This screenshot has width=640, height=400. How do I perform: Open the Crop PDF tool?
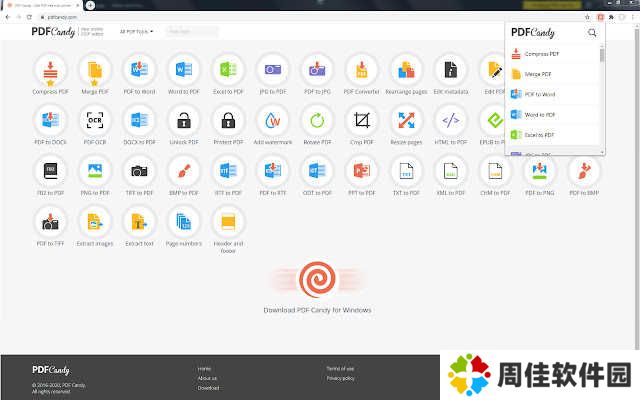(362, 121)
